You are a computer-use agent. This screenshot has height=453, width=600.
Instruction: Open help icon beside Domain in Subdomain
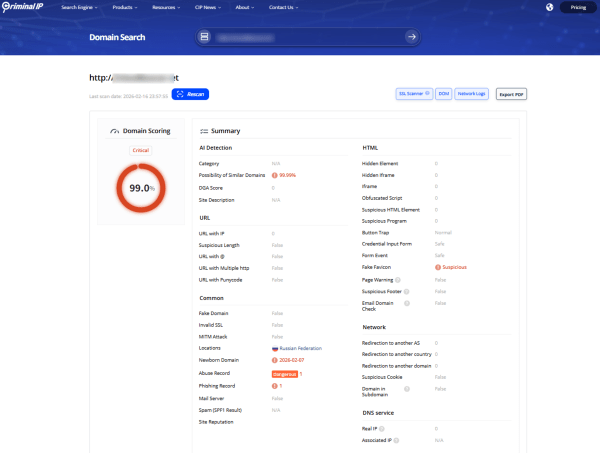(407, 389)
